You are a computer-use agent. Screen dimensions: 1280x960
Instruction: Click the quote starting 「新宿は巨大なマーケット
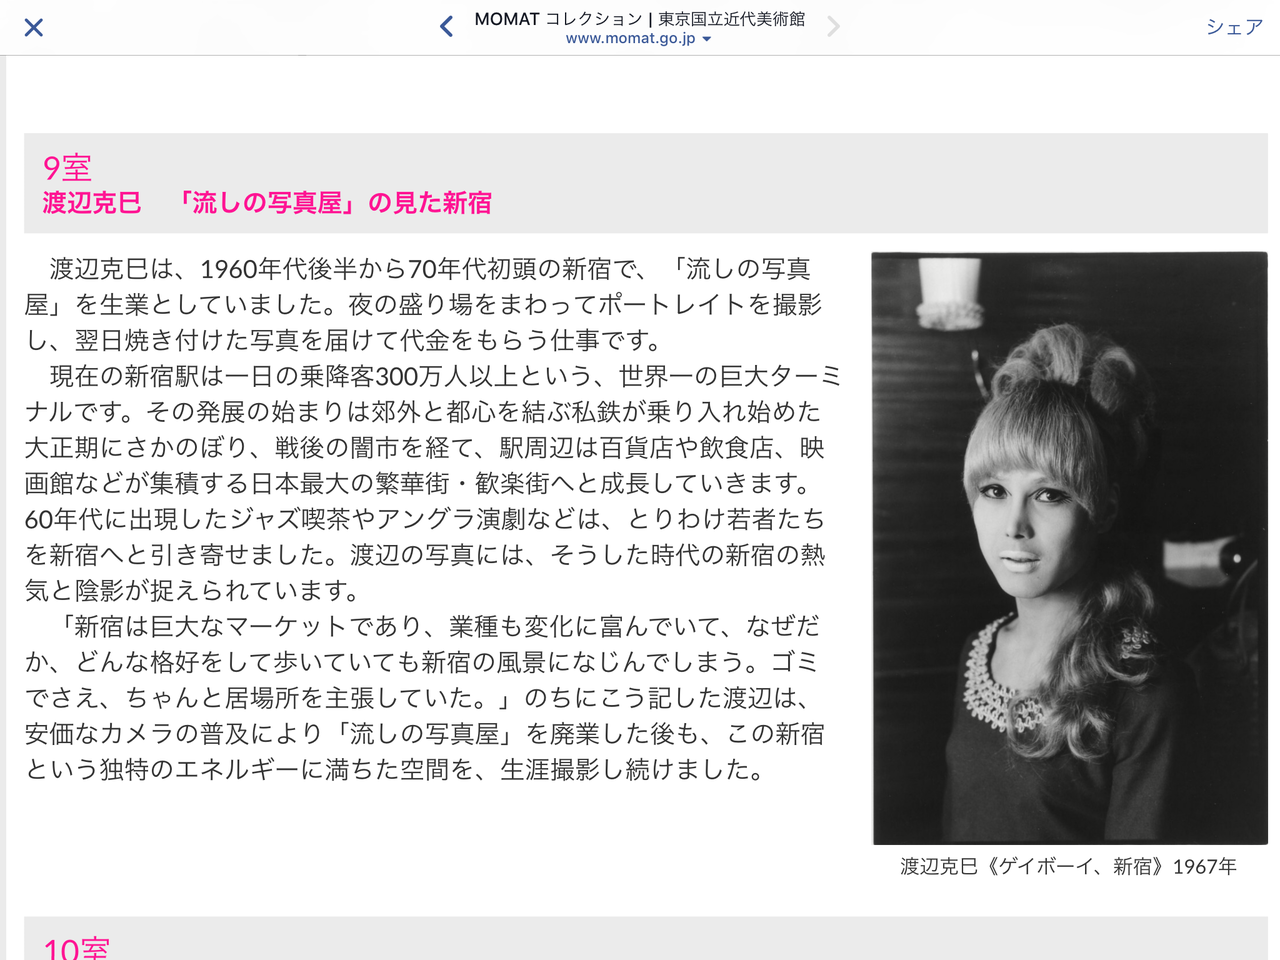pyautogui.click(x=424, y=698)
